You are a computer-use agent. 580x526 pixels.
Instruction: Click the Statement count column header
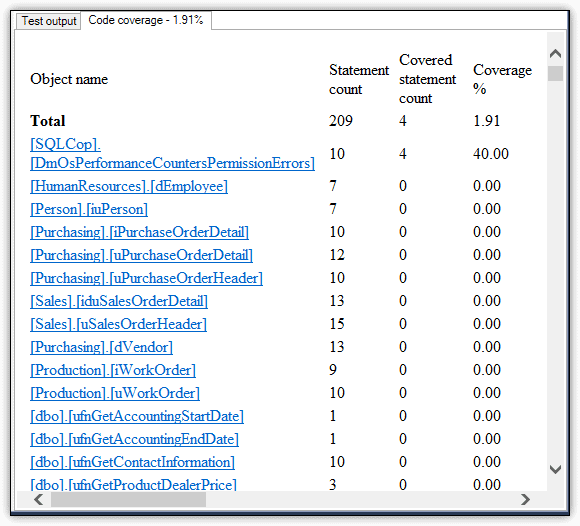[359, 80]
